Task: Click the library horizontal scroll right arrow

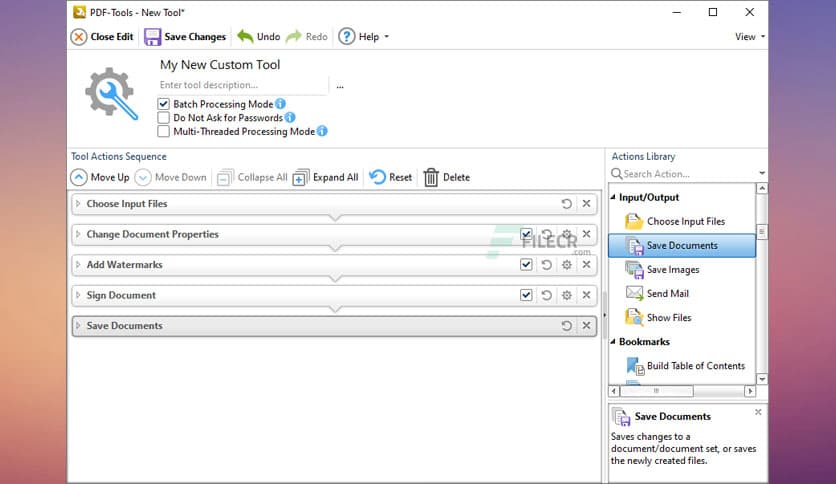Action: click(750, 391)
